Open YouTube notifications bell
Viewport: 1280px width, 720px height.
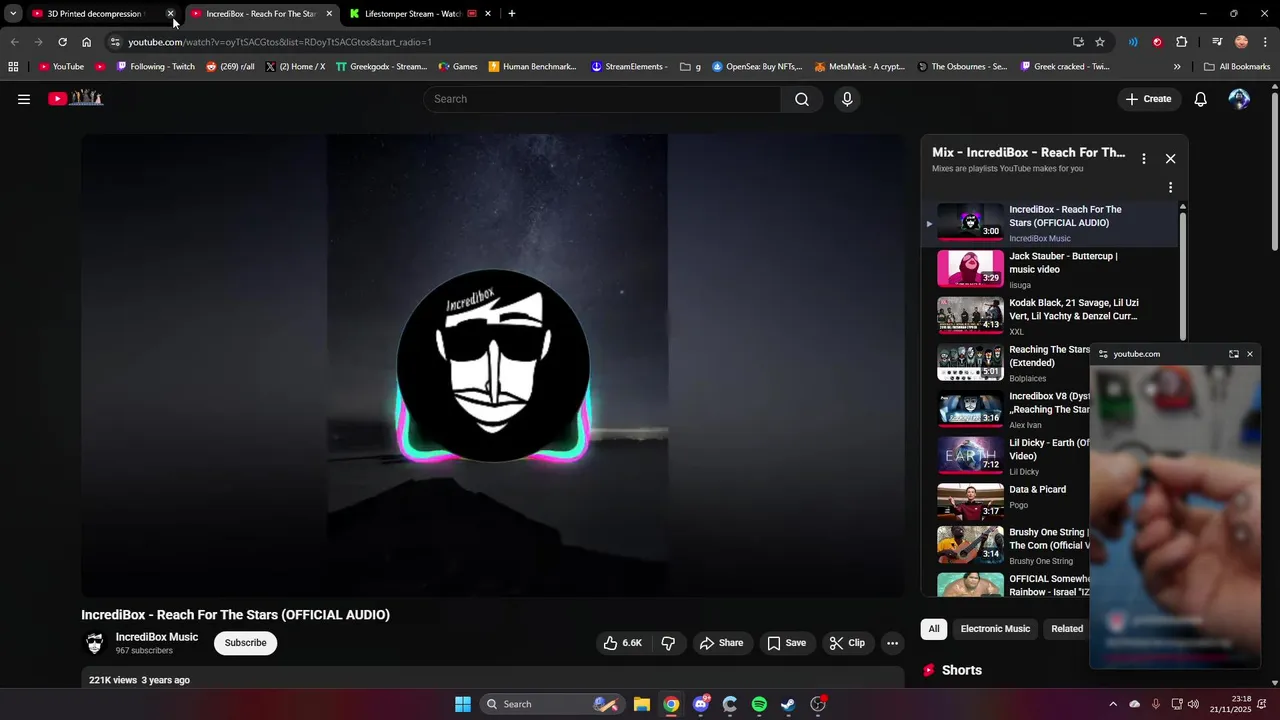point(1201,99)
